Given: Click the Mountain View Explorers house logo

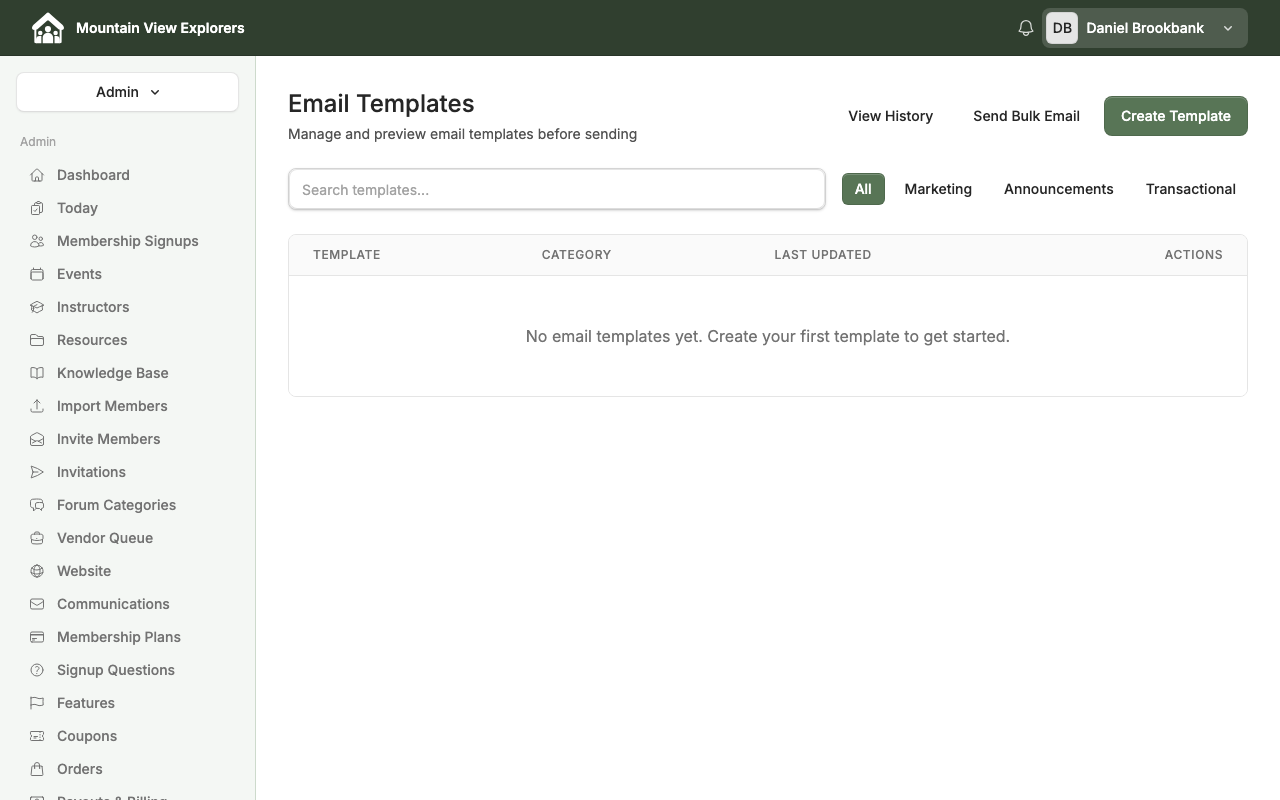Looking at the screenshot, I should coord(47,28).
